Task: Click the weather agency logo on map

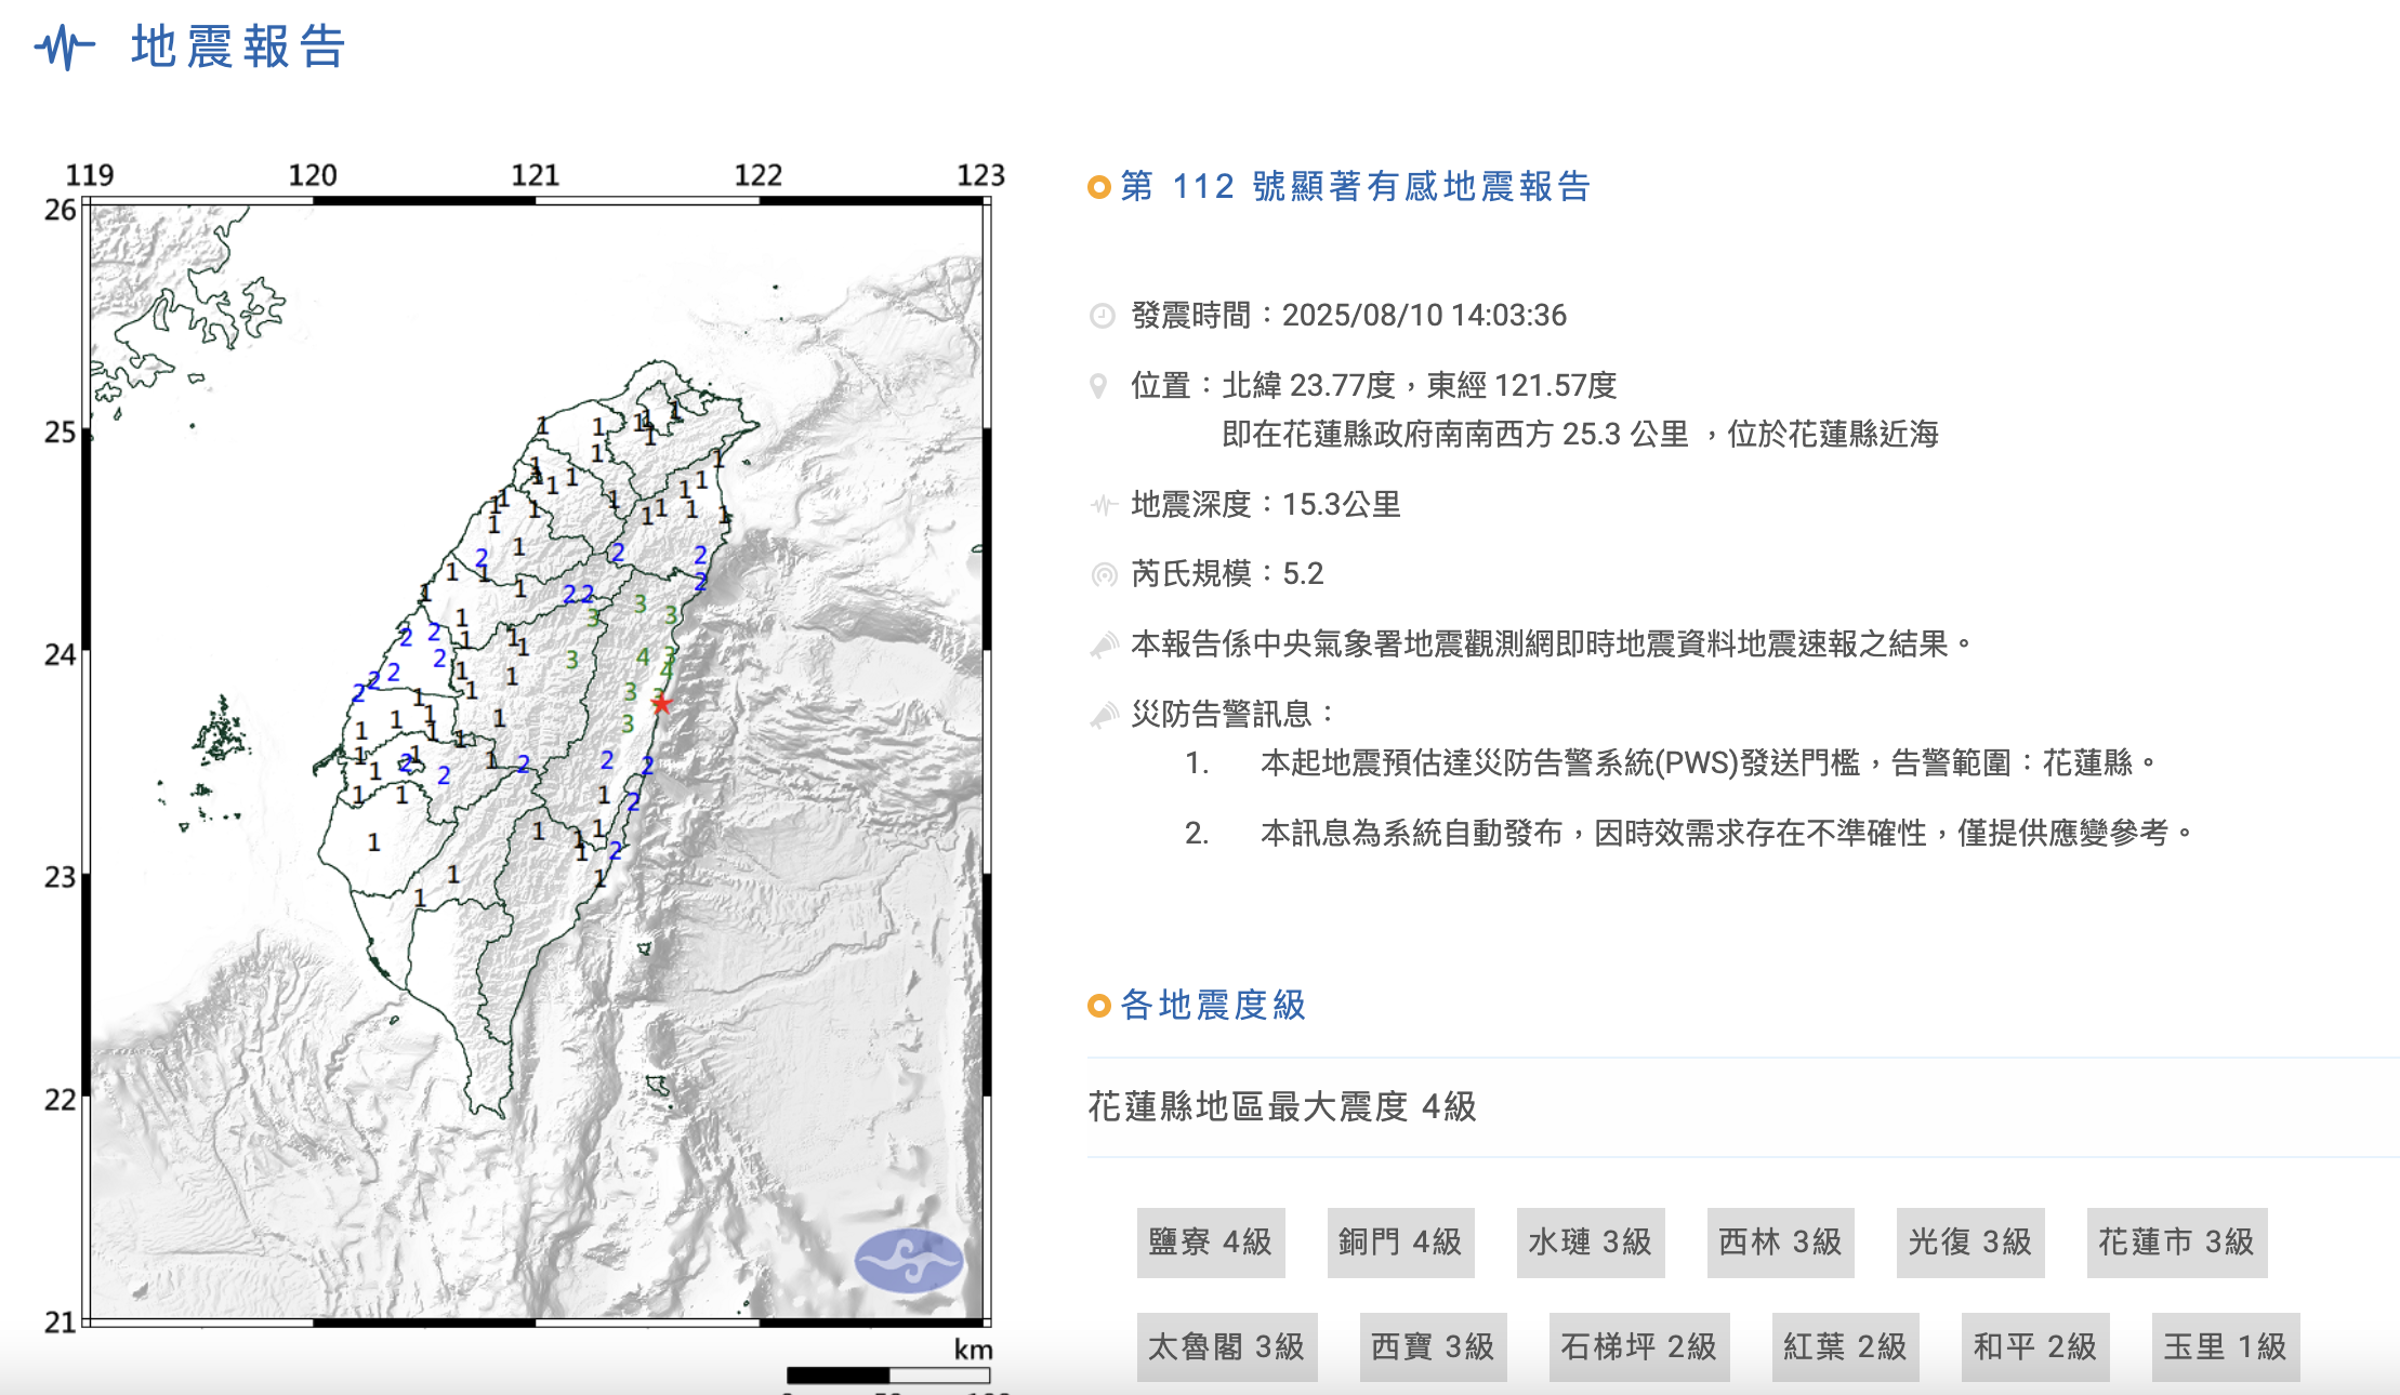Action: [x=908, y=1260]
